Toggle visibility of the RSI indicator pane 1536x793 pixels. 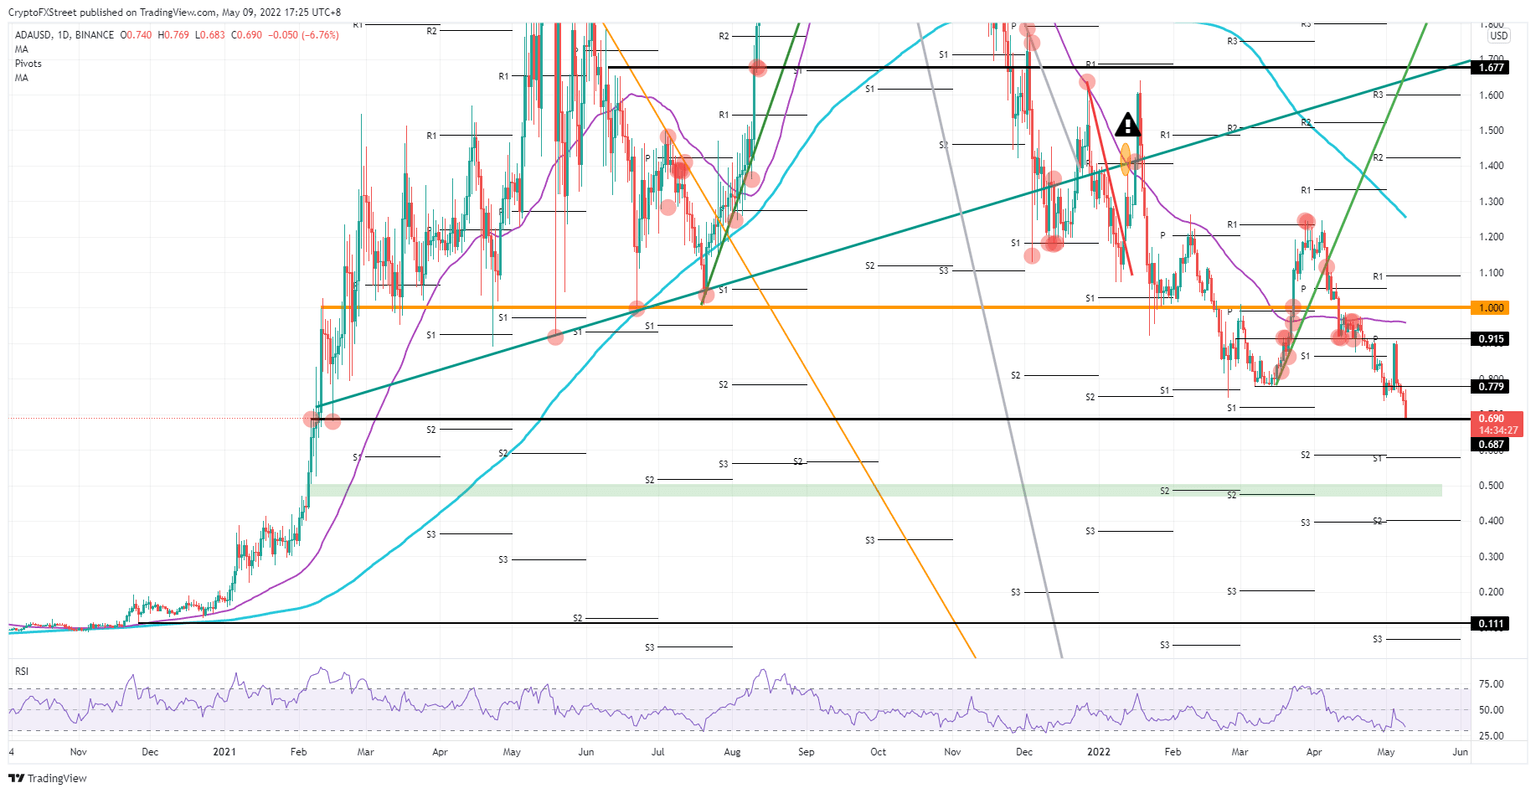pyautogui.click(x=24, y=670)
